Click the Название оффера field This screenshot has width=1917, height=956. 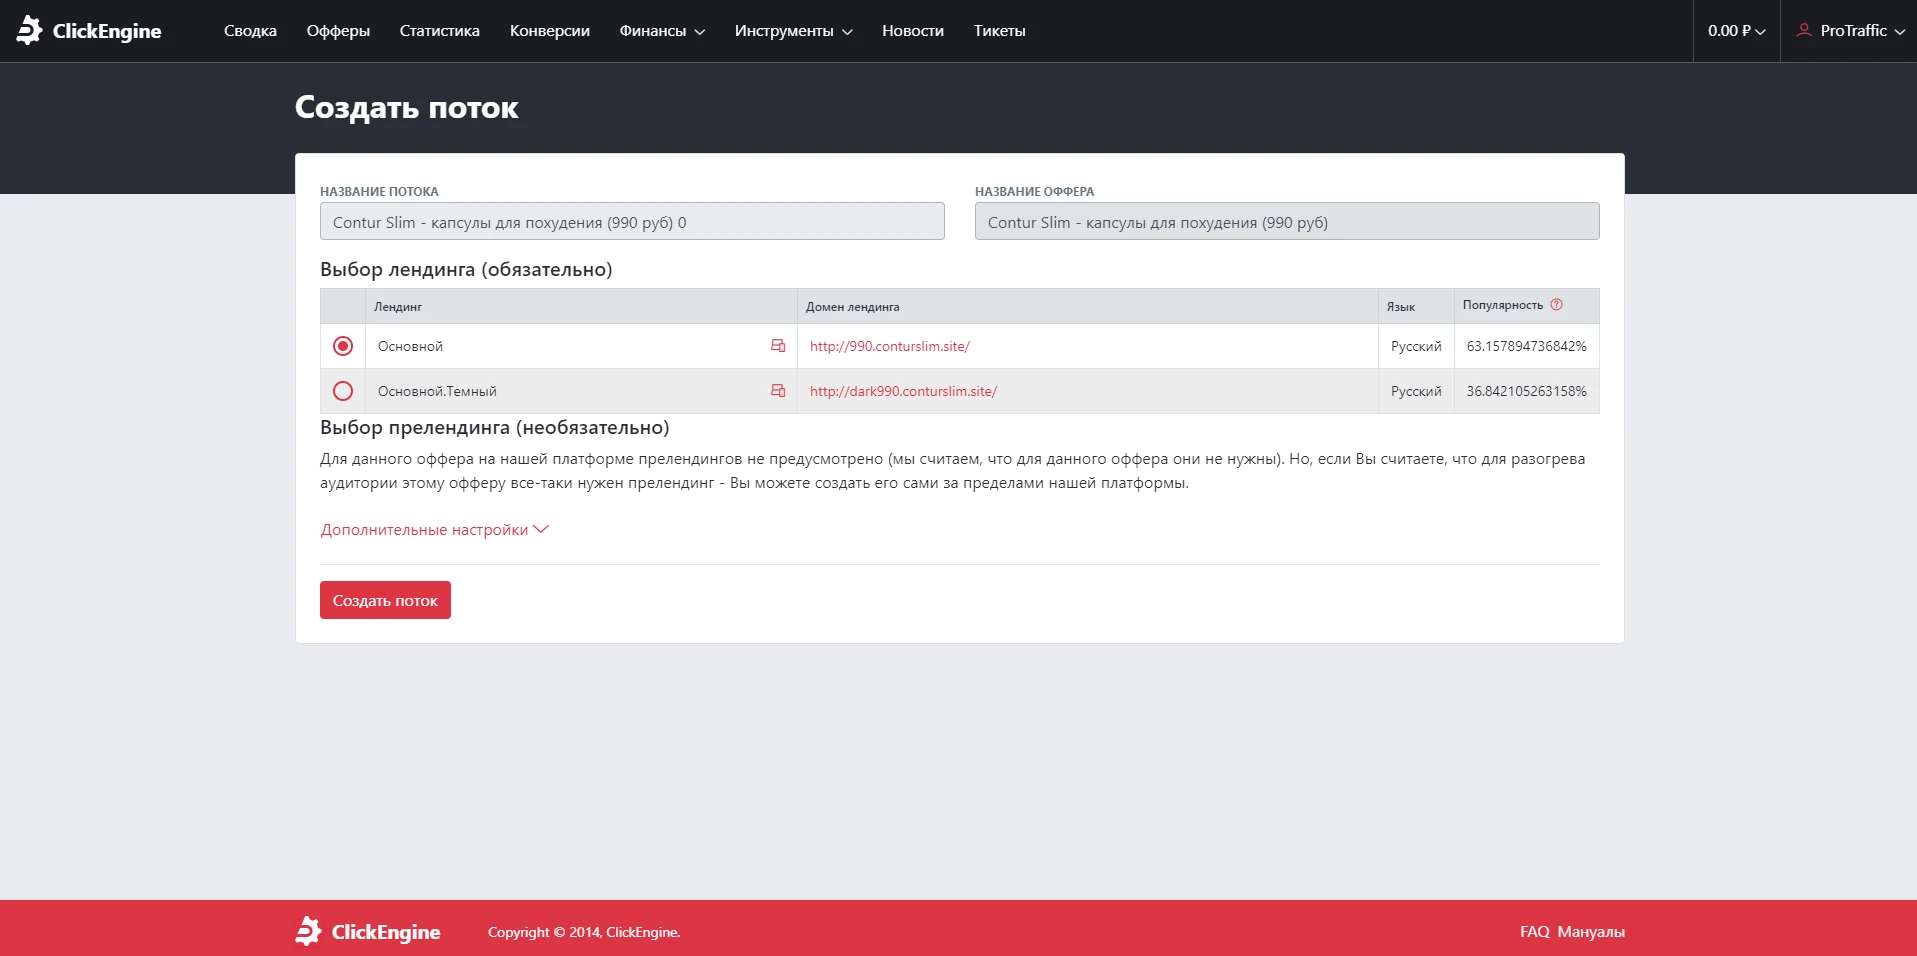1287,221
